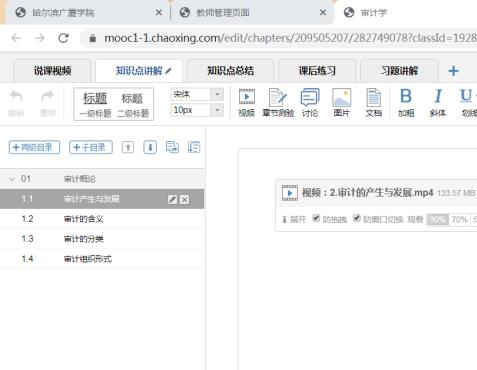Switch to the 知识点总结 tab
The width and height of the screenshot is (477, 370).
coord(230,71)
